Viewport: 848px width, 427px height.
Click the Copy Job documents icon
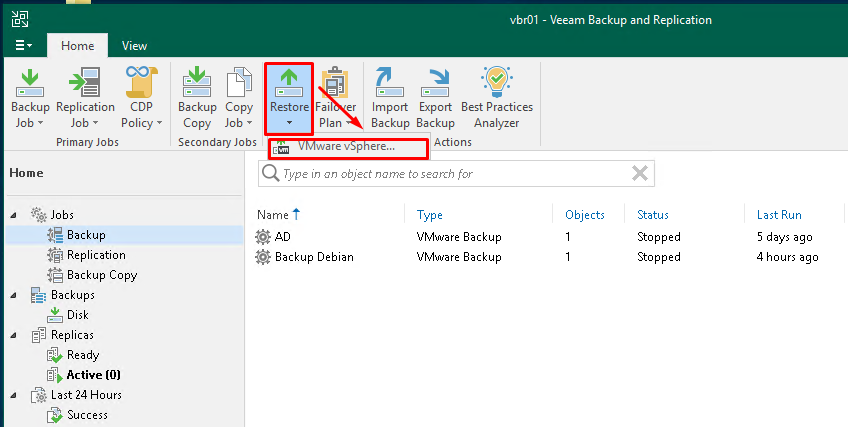click(239, 83)
